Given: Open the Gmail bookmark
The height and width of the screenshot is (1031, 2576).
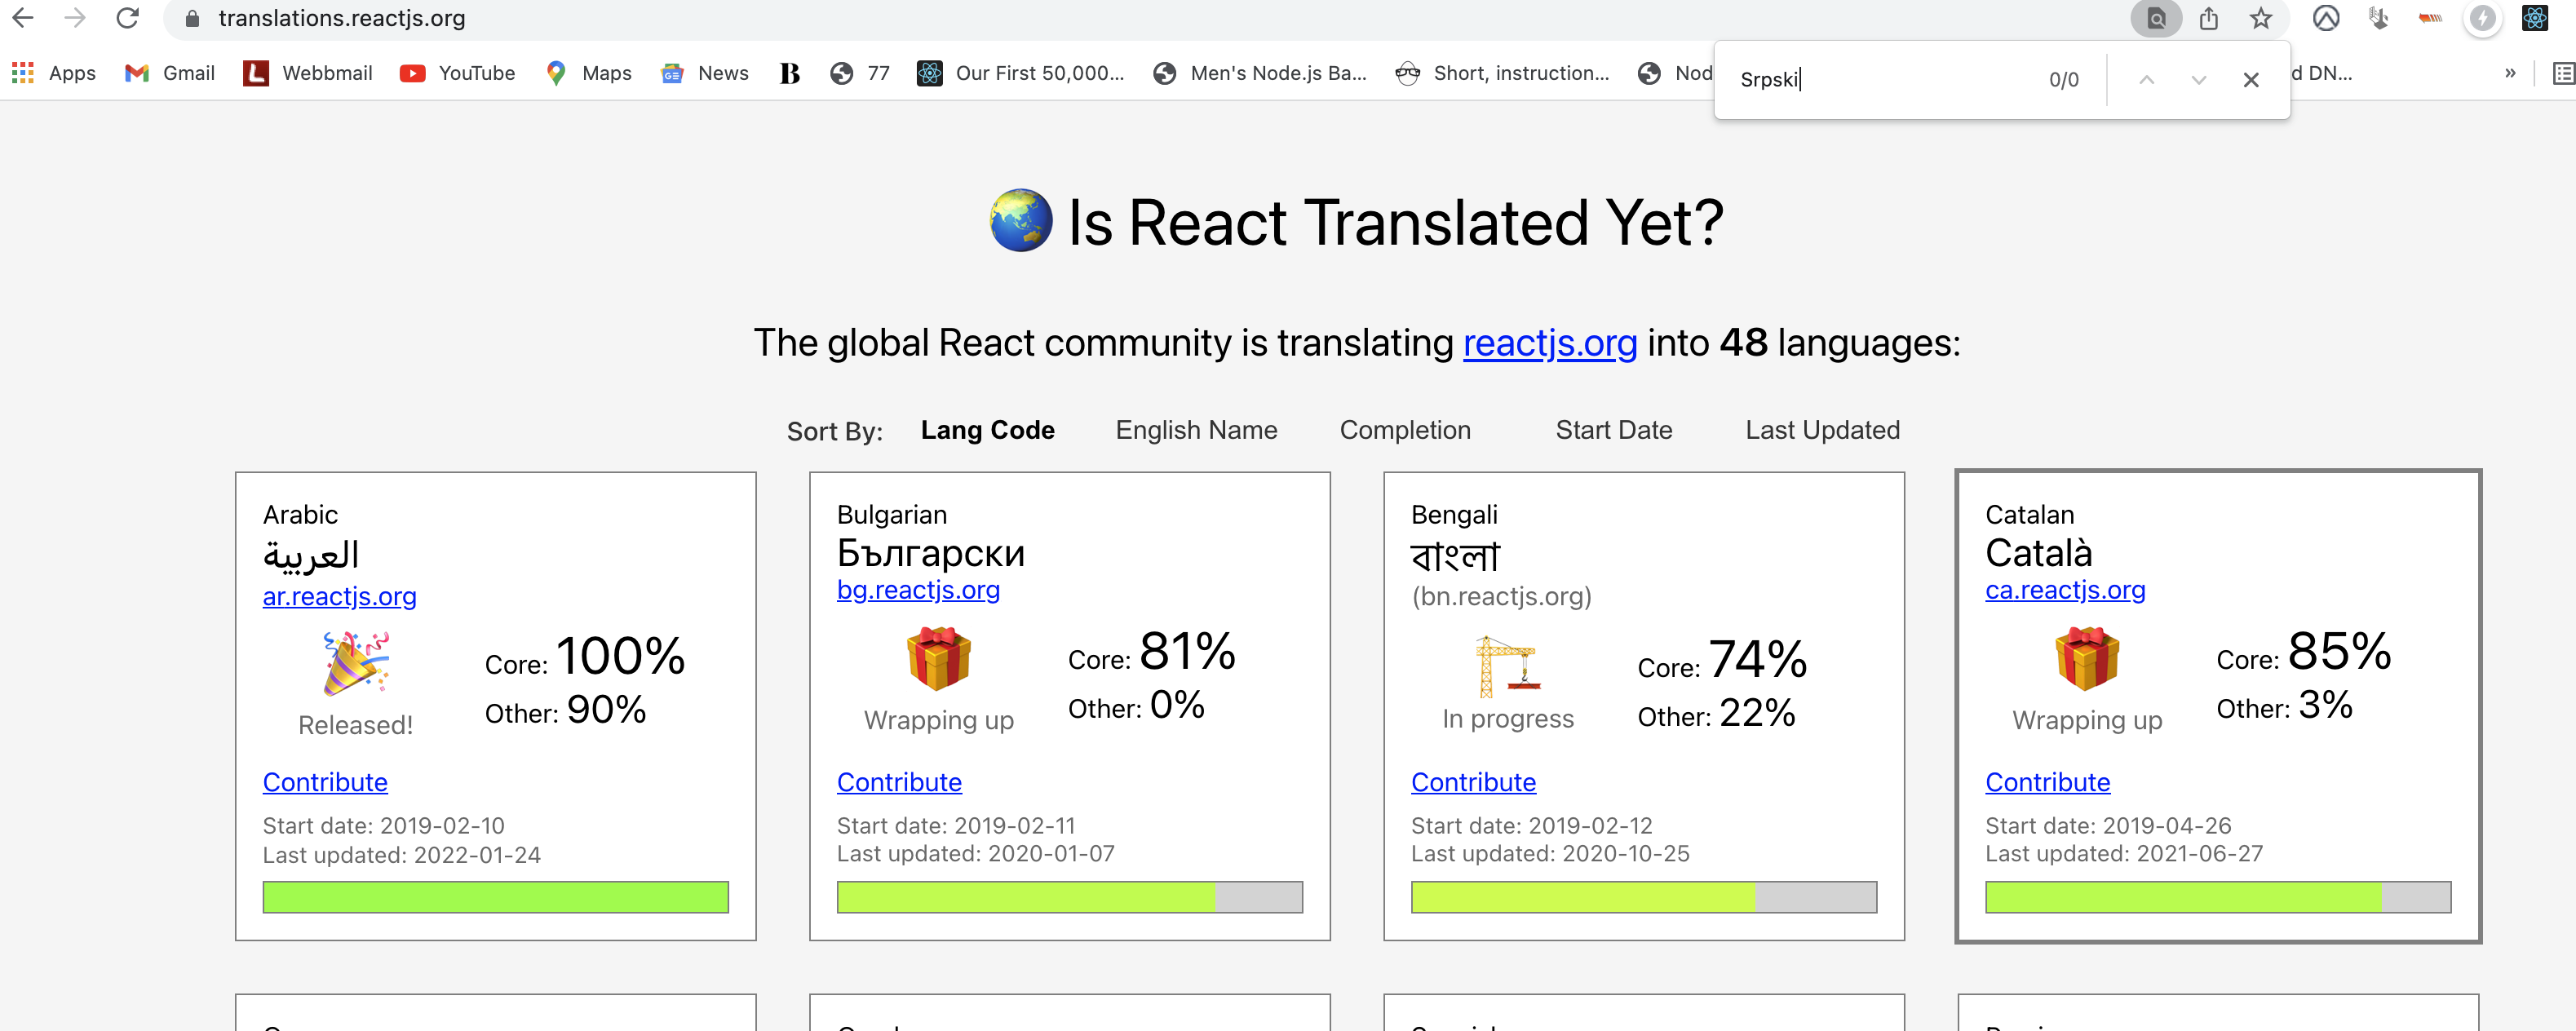Looking at the screenshot, I should tap(170, 73).
